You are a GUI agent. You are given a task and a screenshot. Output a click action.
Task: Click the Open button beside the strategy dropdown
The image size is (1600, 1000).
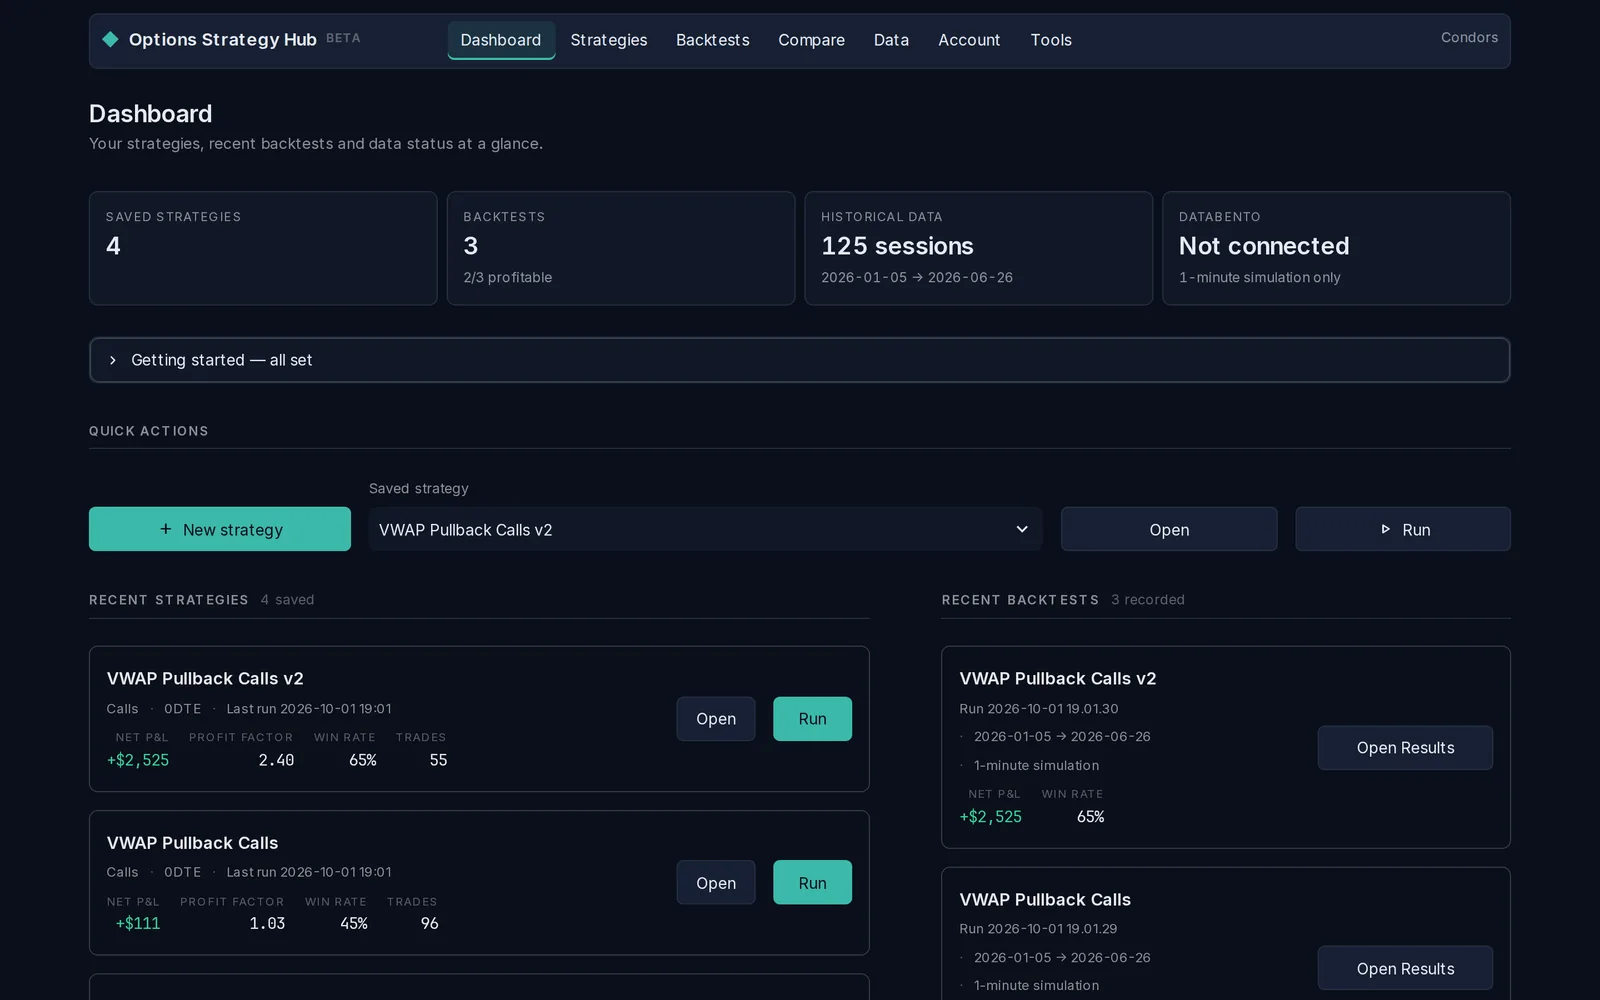tap(1169, 529)
